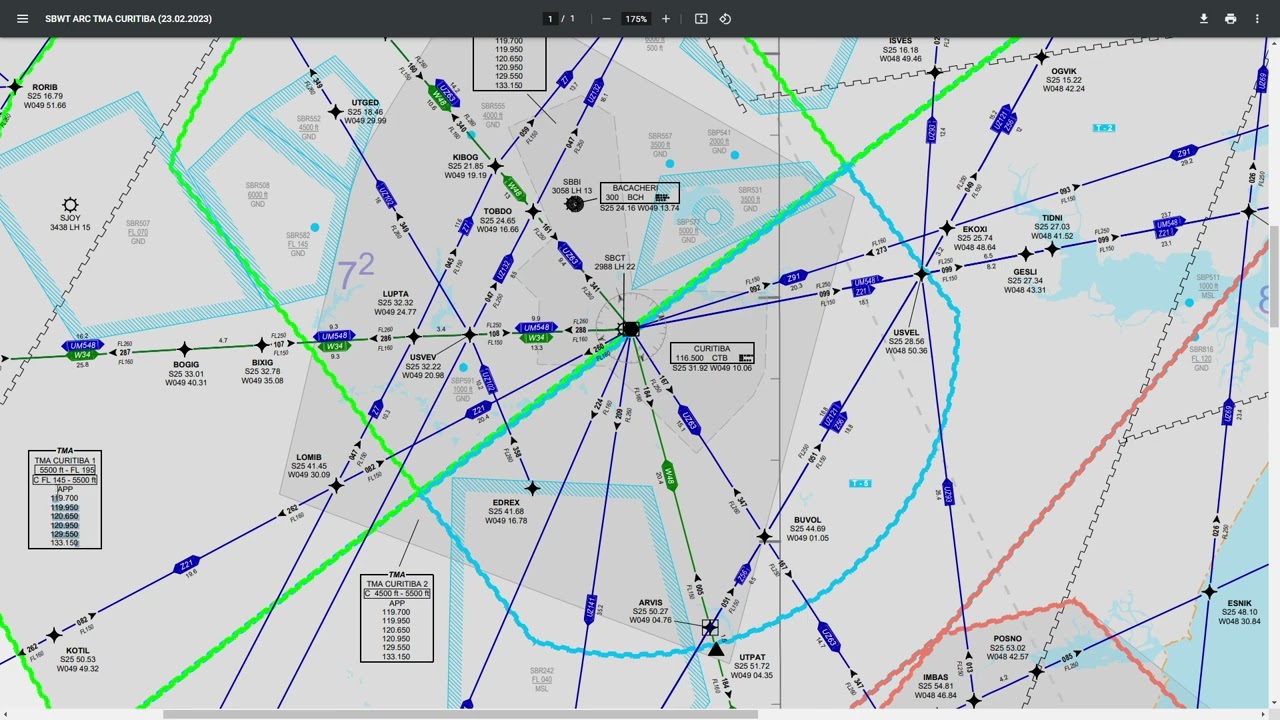The height and width of the screenshot is (720, 1280).
Task: Download the SBWT ARC chart PDF
Action: [x=1204, y=19]
